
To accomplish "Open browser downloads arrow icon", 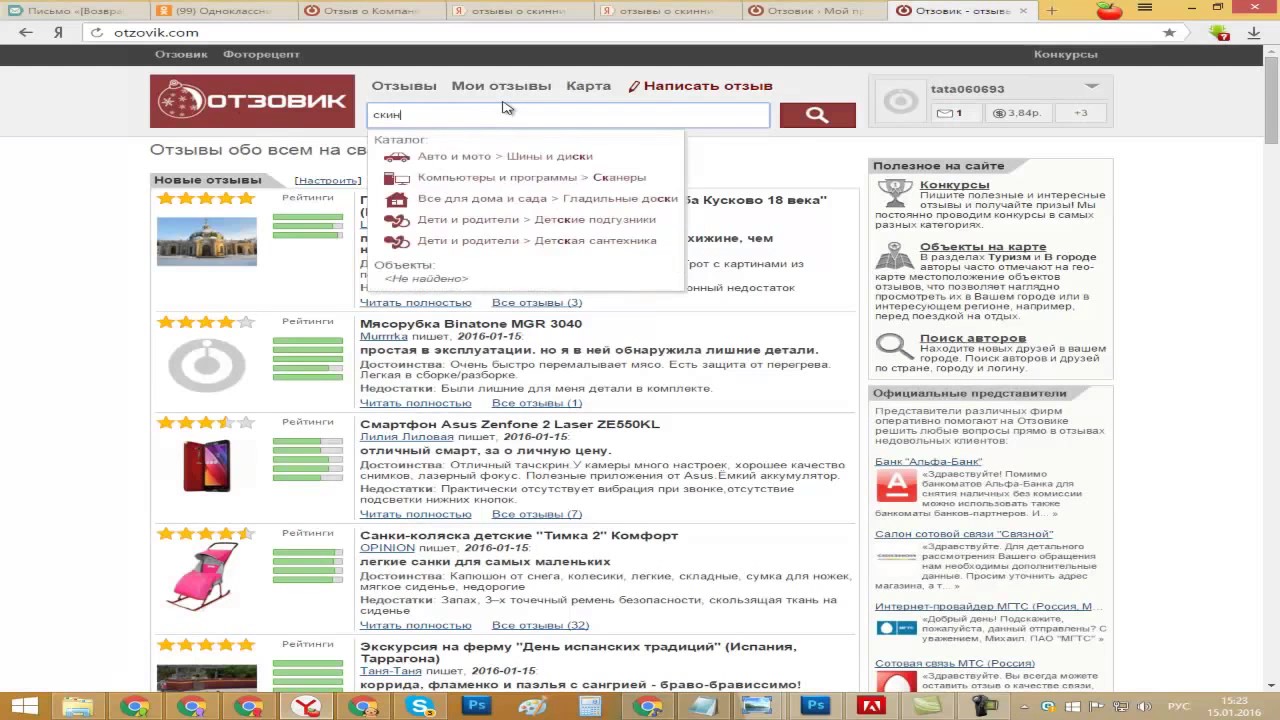I will pos(1254,32).
